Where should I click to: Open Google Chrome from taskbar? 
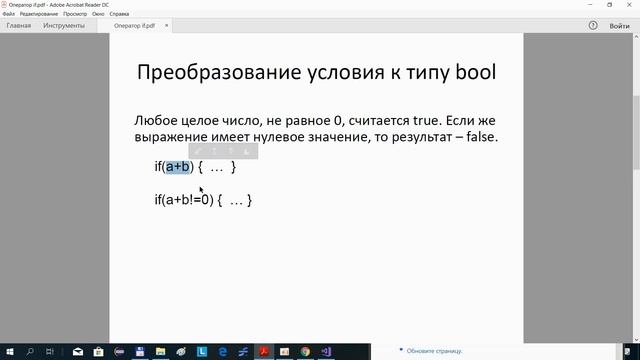(x=305, y=351)
